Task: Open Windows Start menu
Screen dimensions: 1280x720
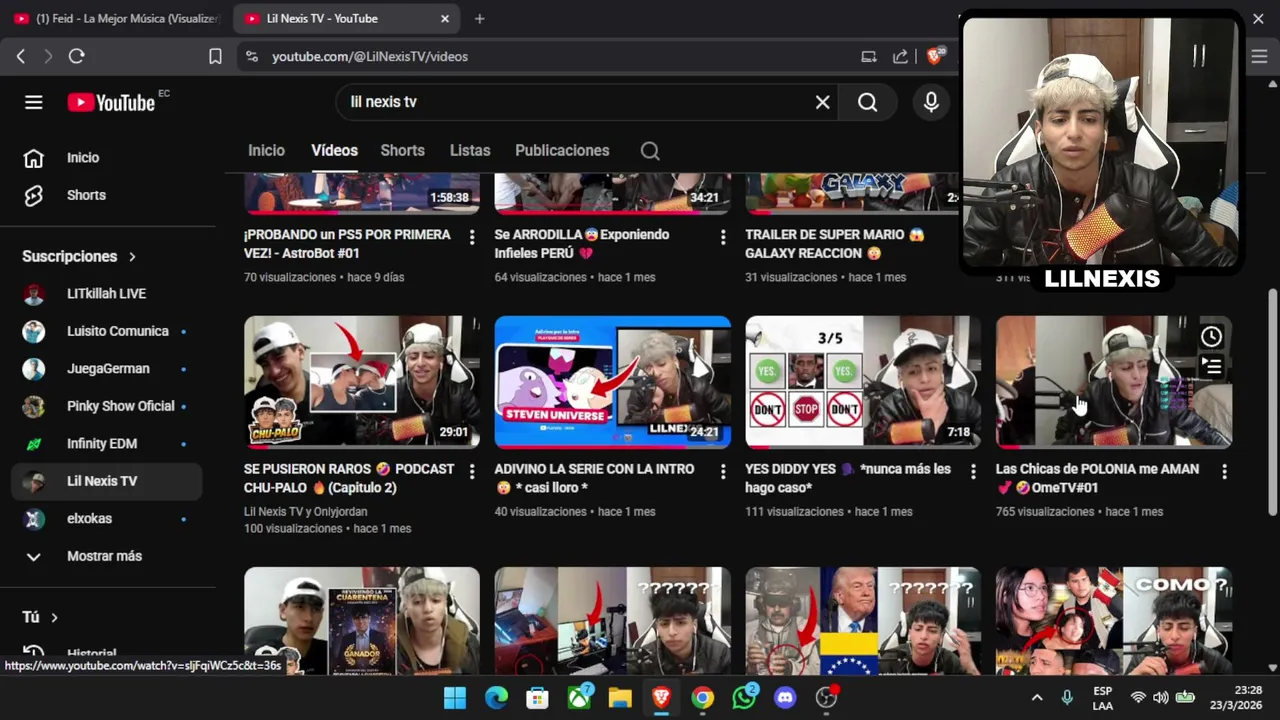Action: click(454, 698)
